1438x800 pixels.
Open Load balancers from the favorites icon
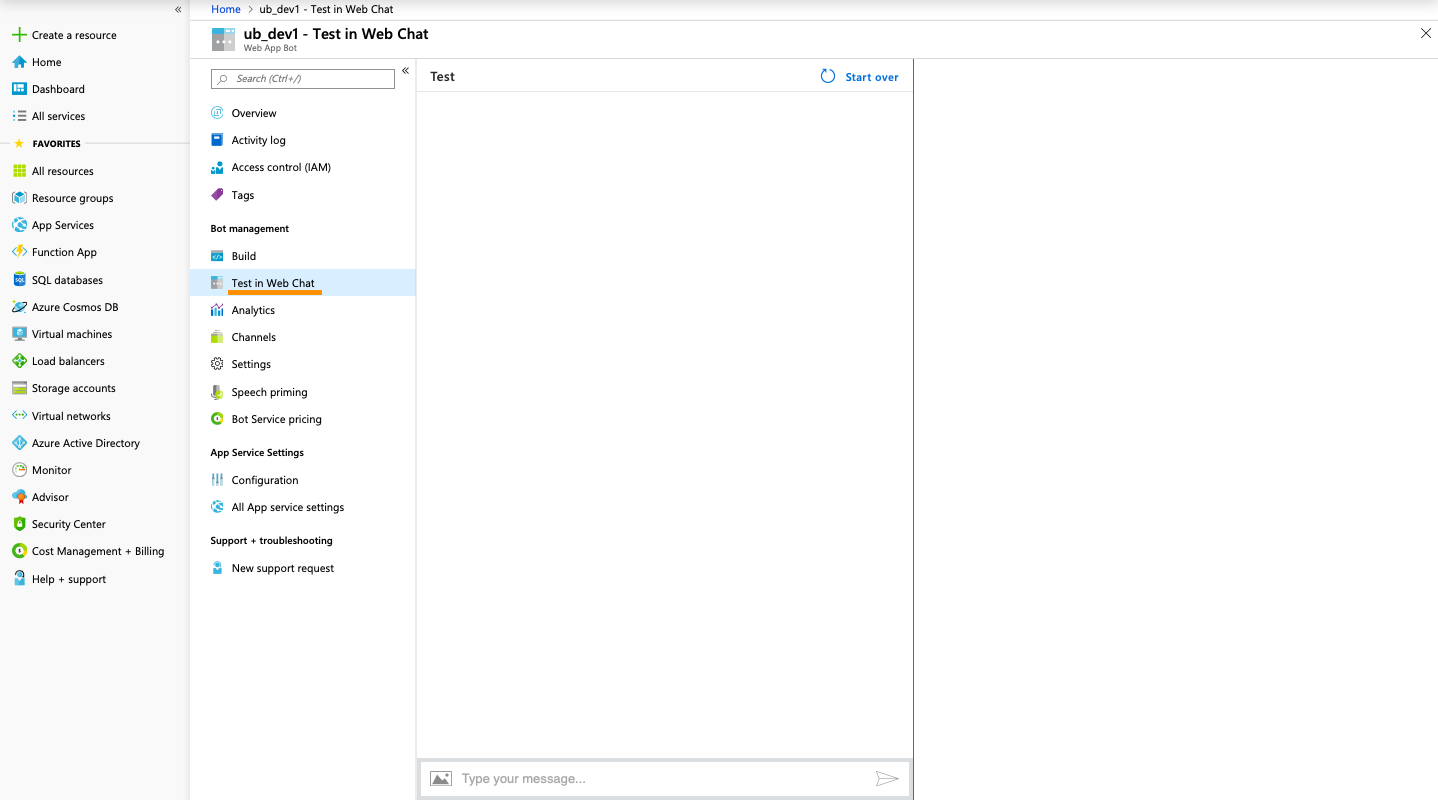click(x=19, y=361)
